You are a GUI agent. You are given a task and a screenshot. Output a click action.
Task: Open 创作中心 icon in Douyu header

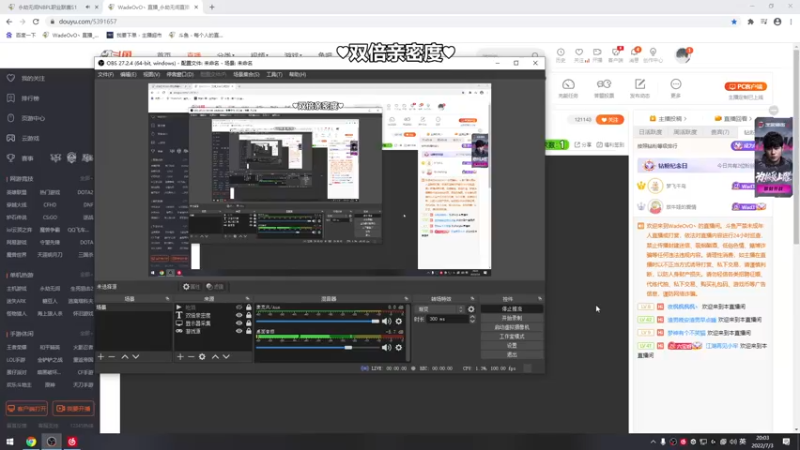[653, 53]
